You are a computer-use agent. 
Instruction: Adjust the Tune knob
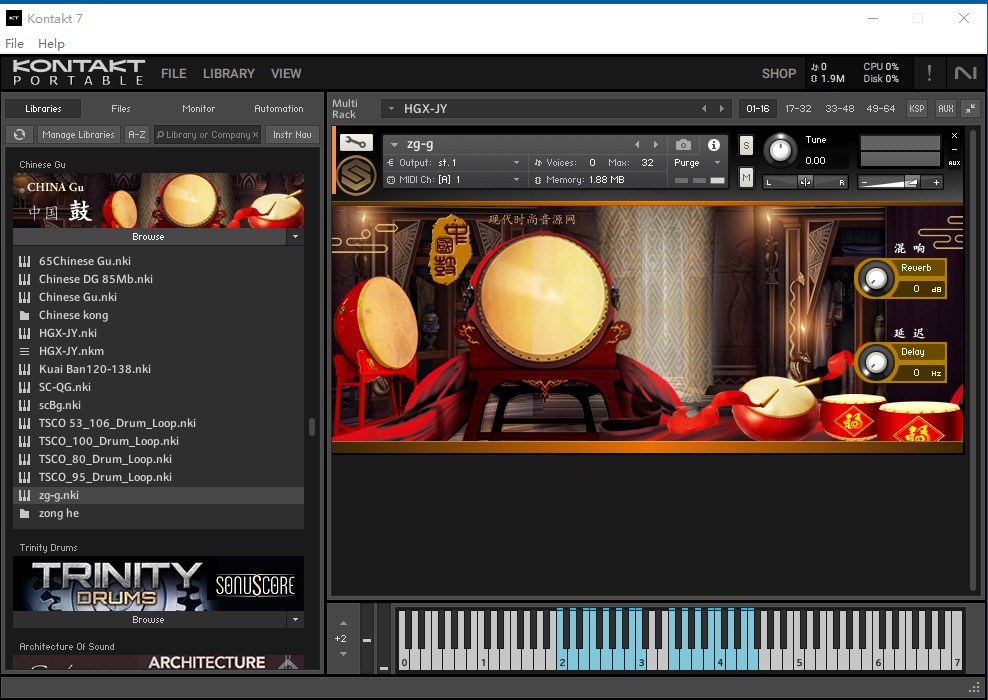coord(780,150)
